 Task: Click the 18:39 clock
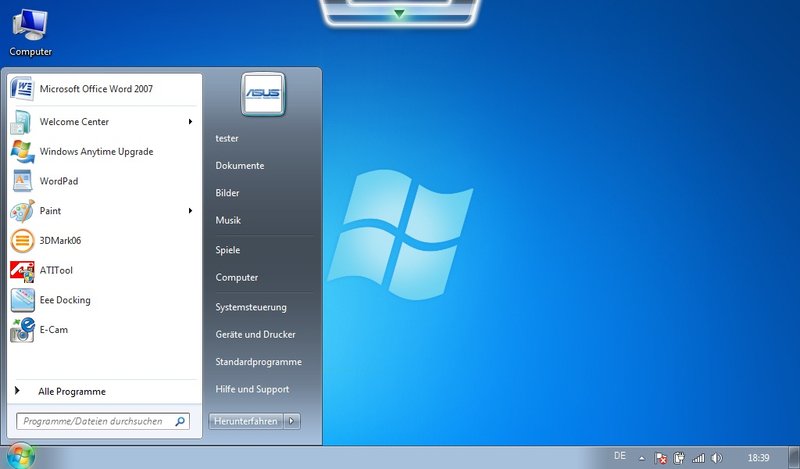(x=759, y=458)
